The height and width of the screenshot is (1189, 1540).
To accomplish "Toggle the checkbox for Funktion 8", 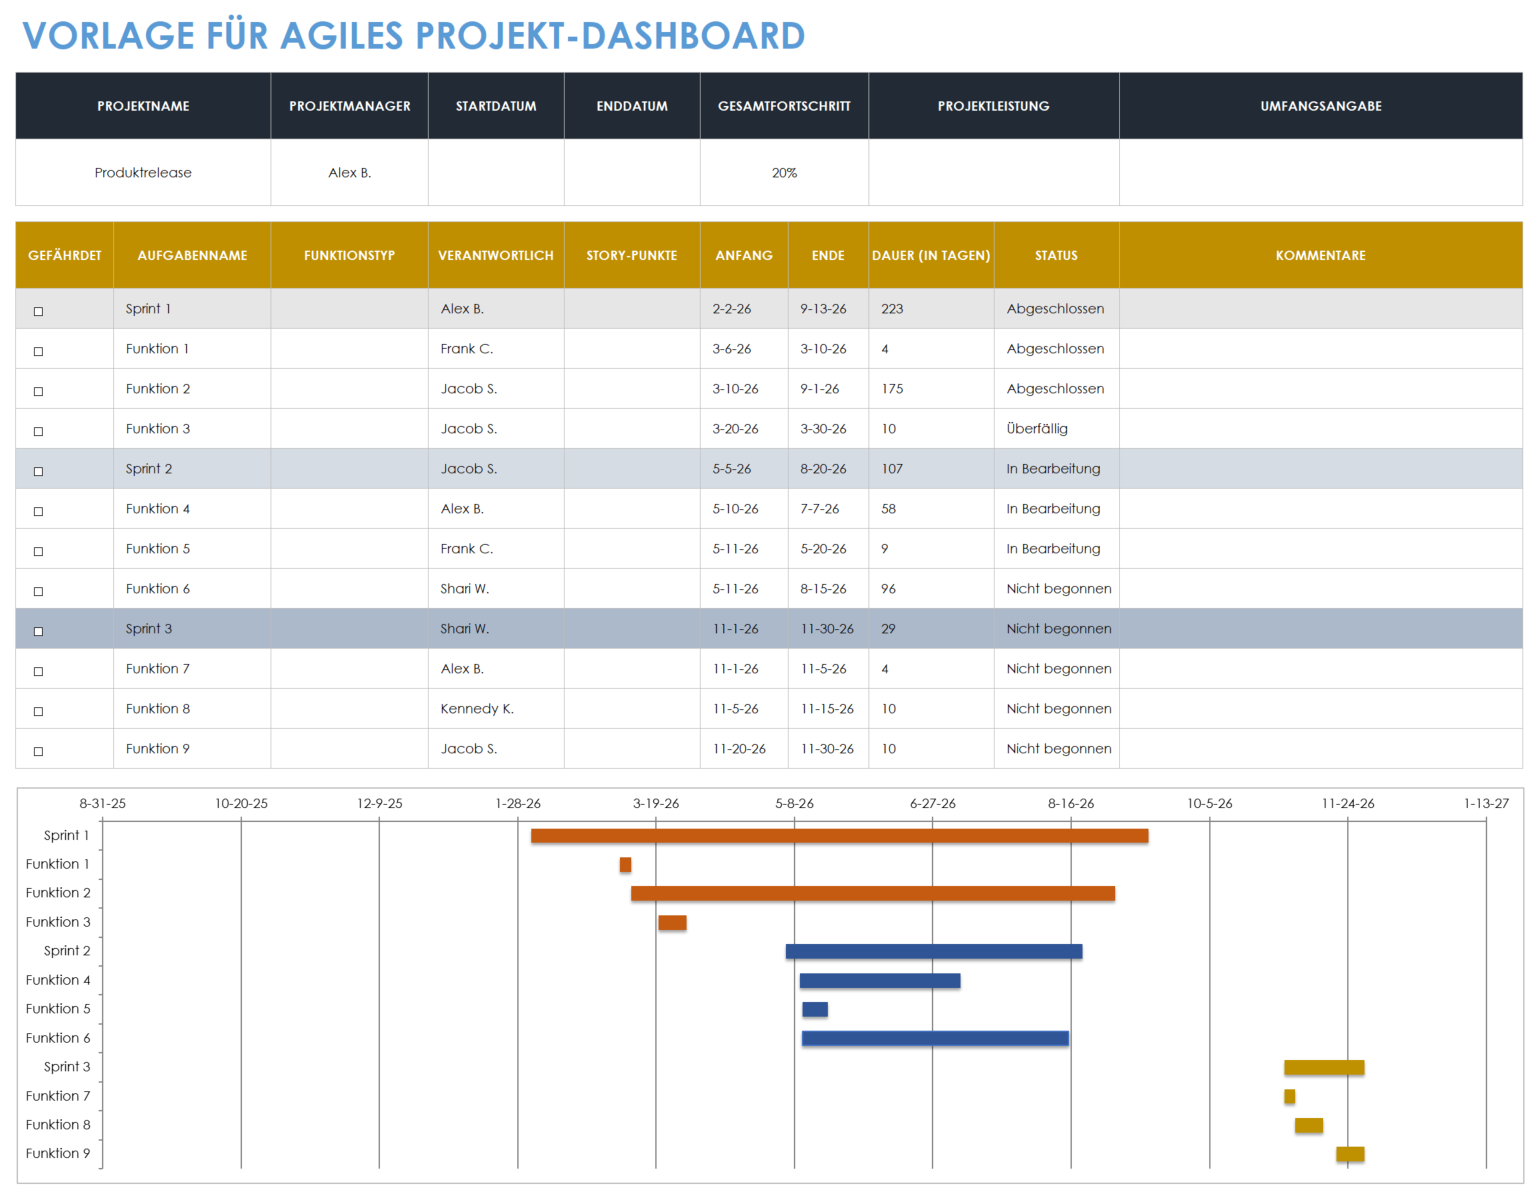I will coord(39,711).
